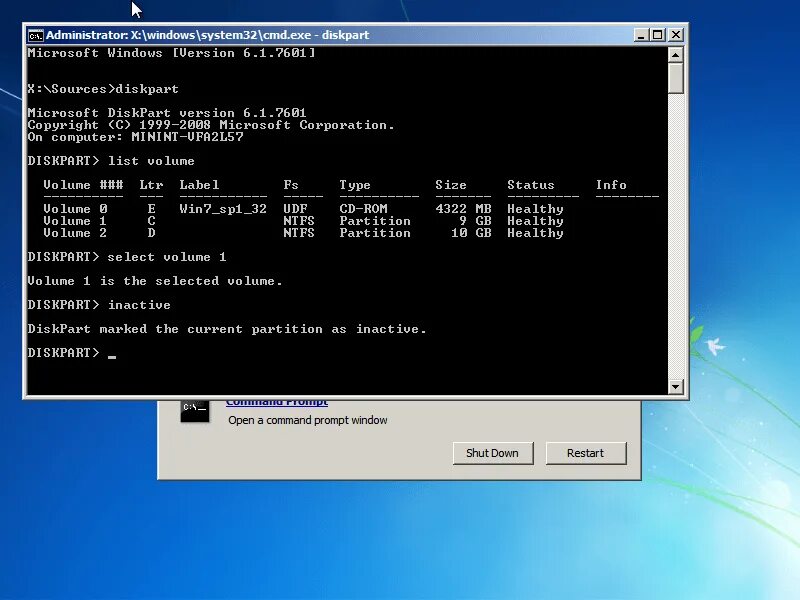Viewport: 800px width, 600px height.
Task: Click the 'UDF' file system value
Action: coord(295,209)
